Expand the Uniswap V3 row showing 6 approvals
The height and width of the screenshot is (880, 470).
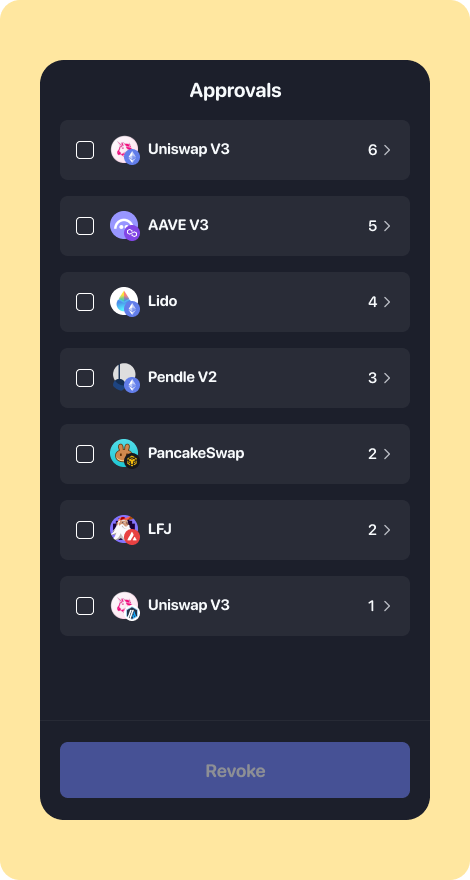387,150
